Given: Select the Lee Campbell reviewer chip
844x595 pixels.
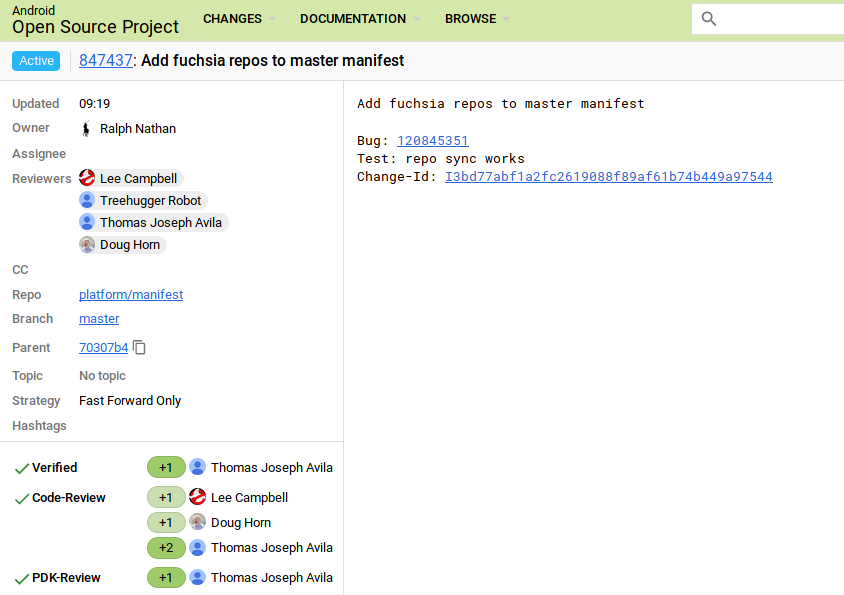Looking at the screenshot, I should tap(131, 178).
